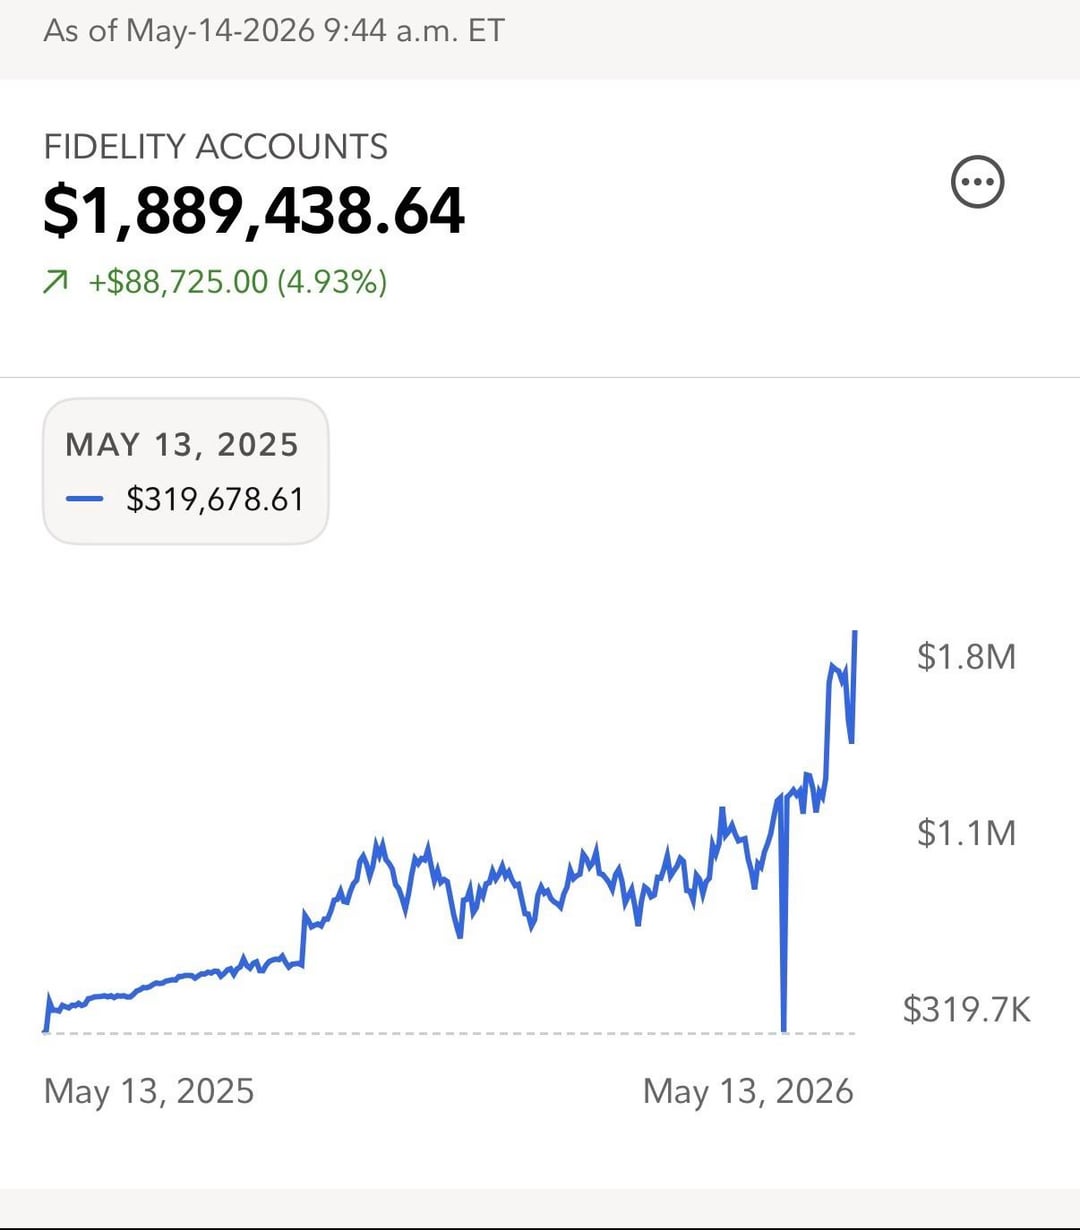This screenshot has width=1080, height=1230.
Task: Select the $1.8M y-axis label
Action: tap(966, 657)
